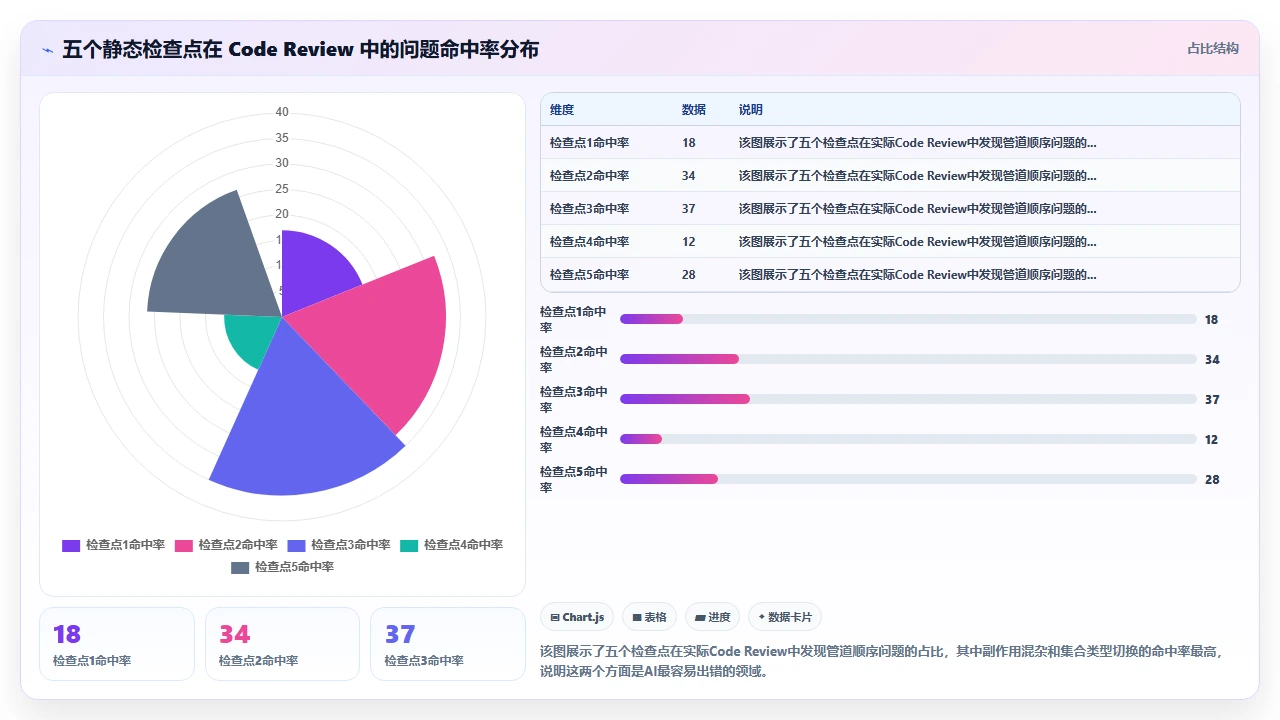The image size is (1280, 720).
Task: Click table value 18 in 检查点1 row
Action: point(689,143)
